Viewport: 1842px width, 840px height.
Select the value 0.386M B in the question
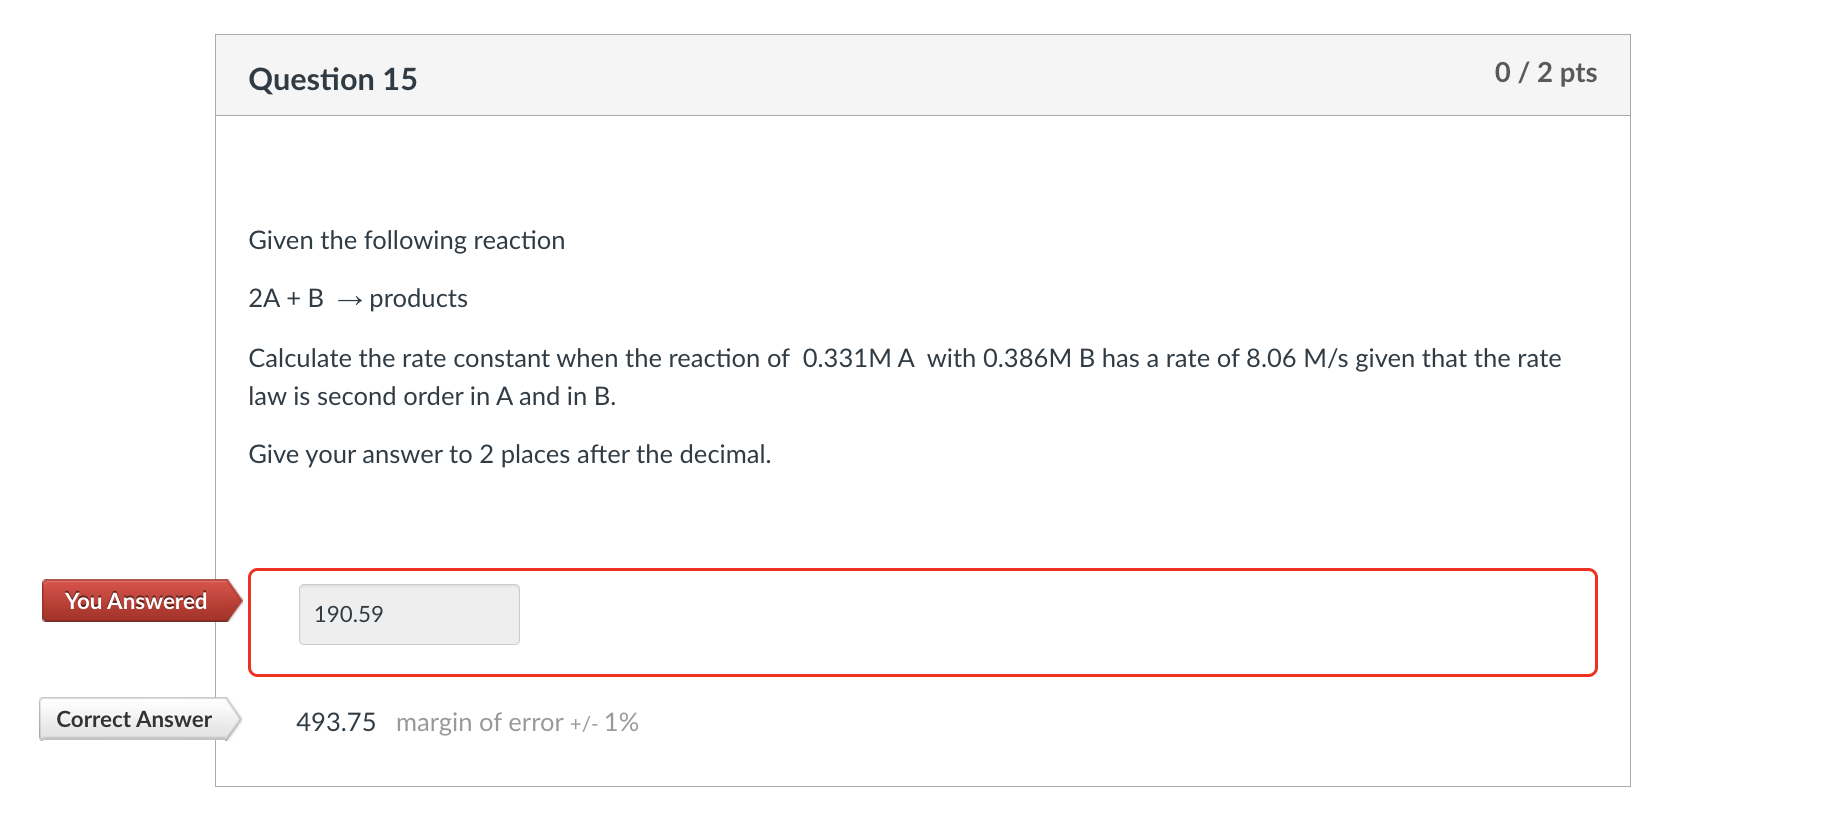1038,358
